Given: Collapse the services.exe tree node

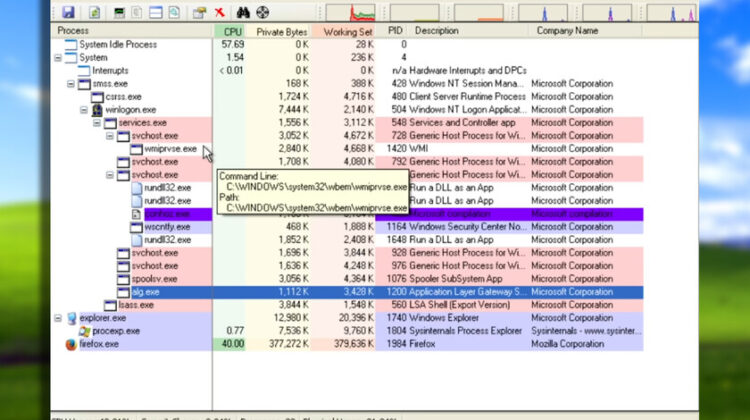Looking at the screenshot, I should point(97,123).
